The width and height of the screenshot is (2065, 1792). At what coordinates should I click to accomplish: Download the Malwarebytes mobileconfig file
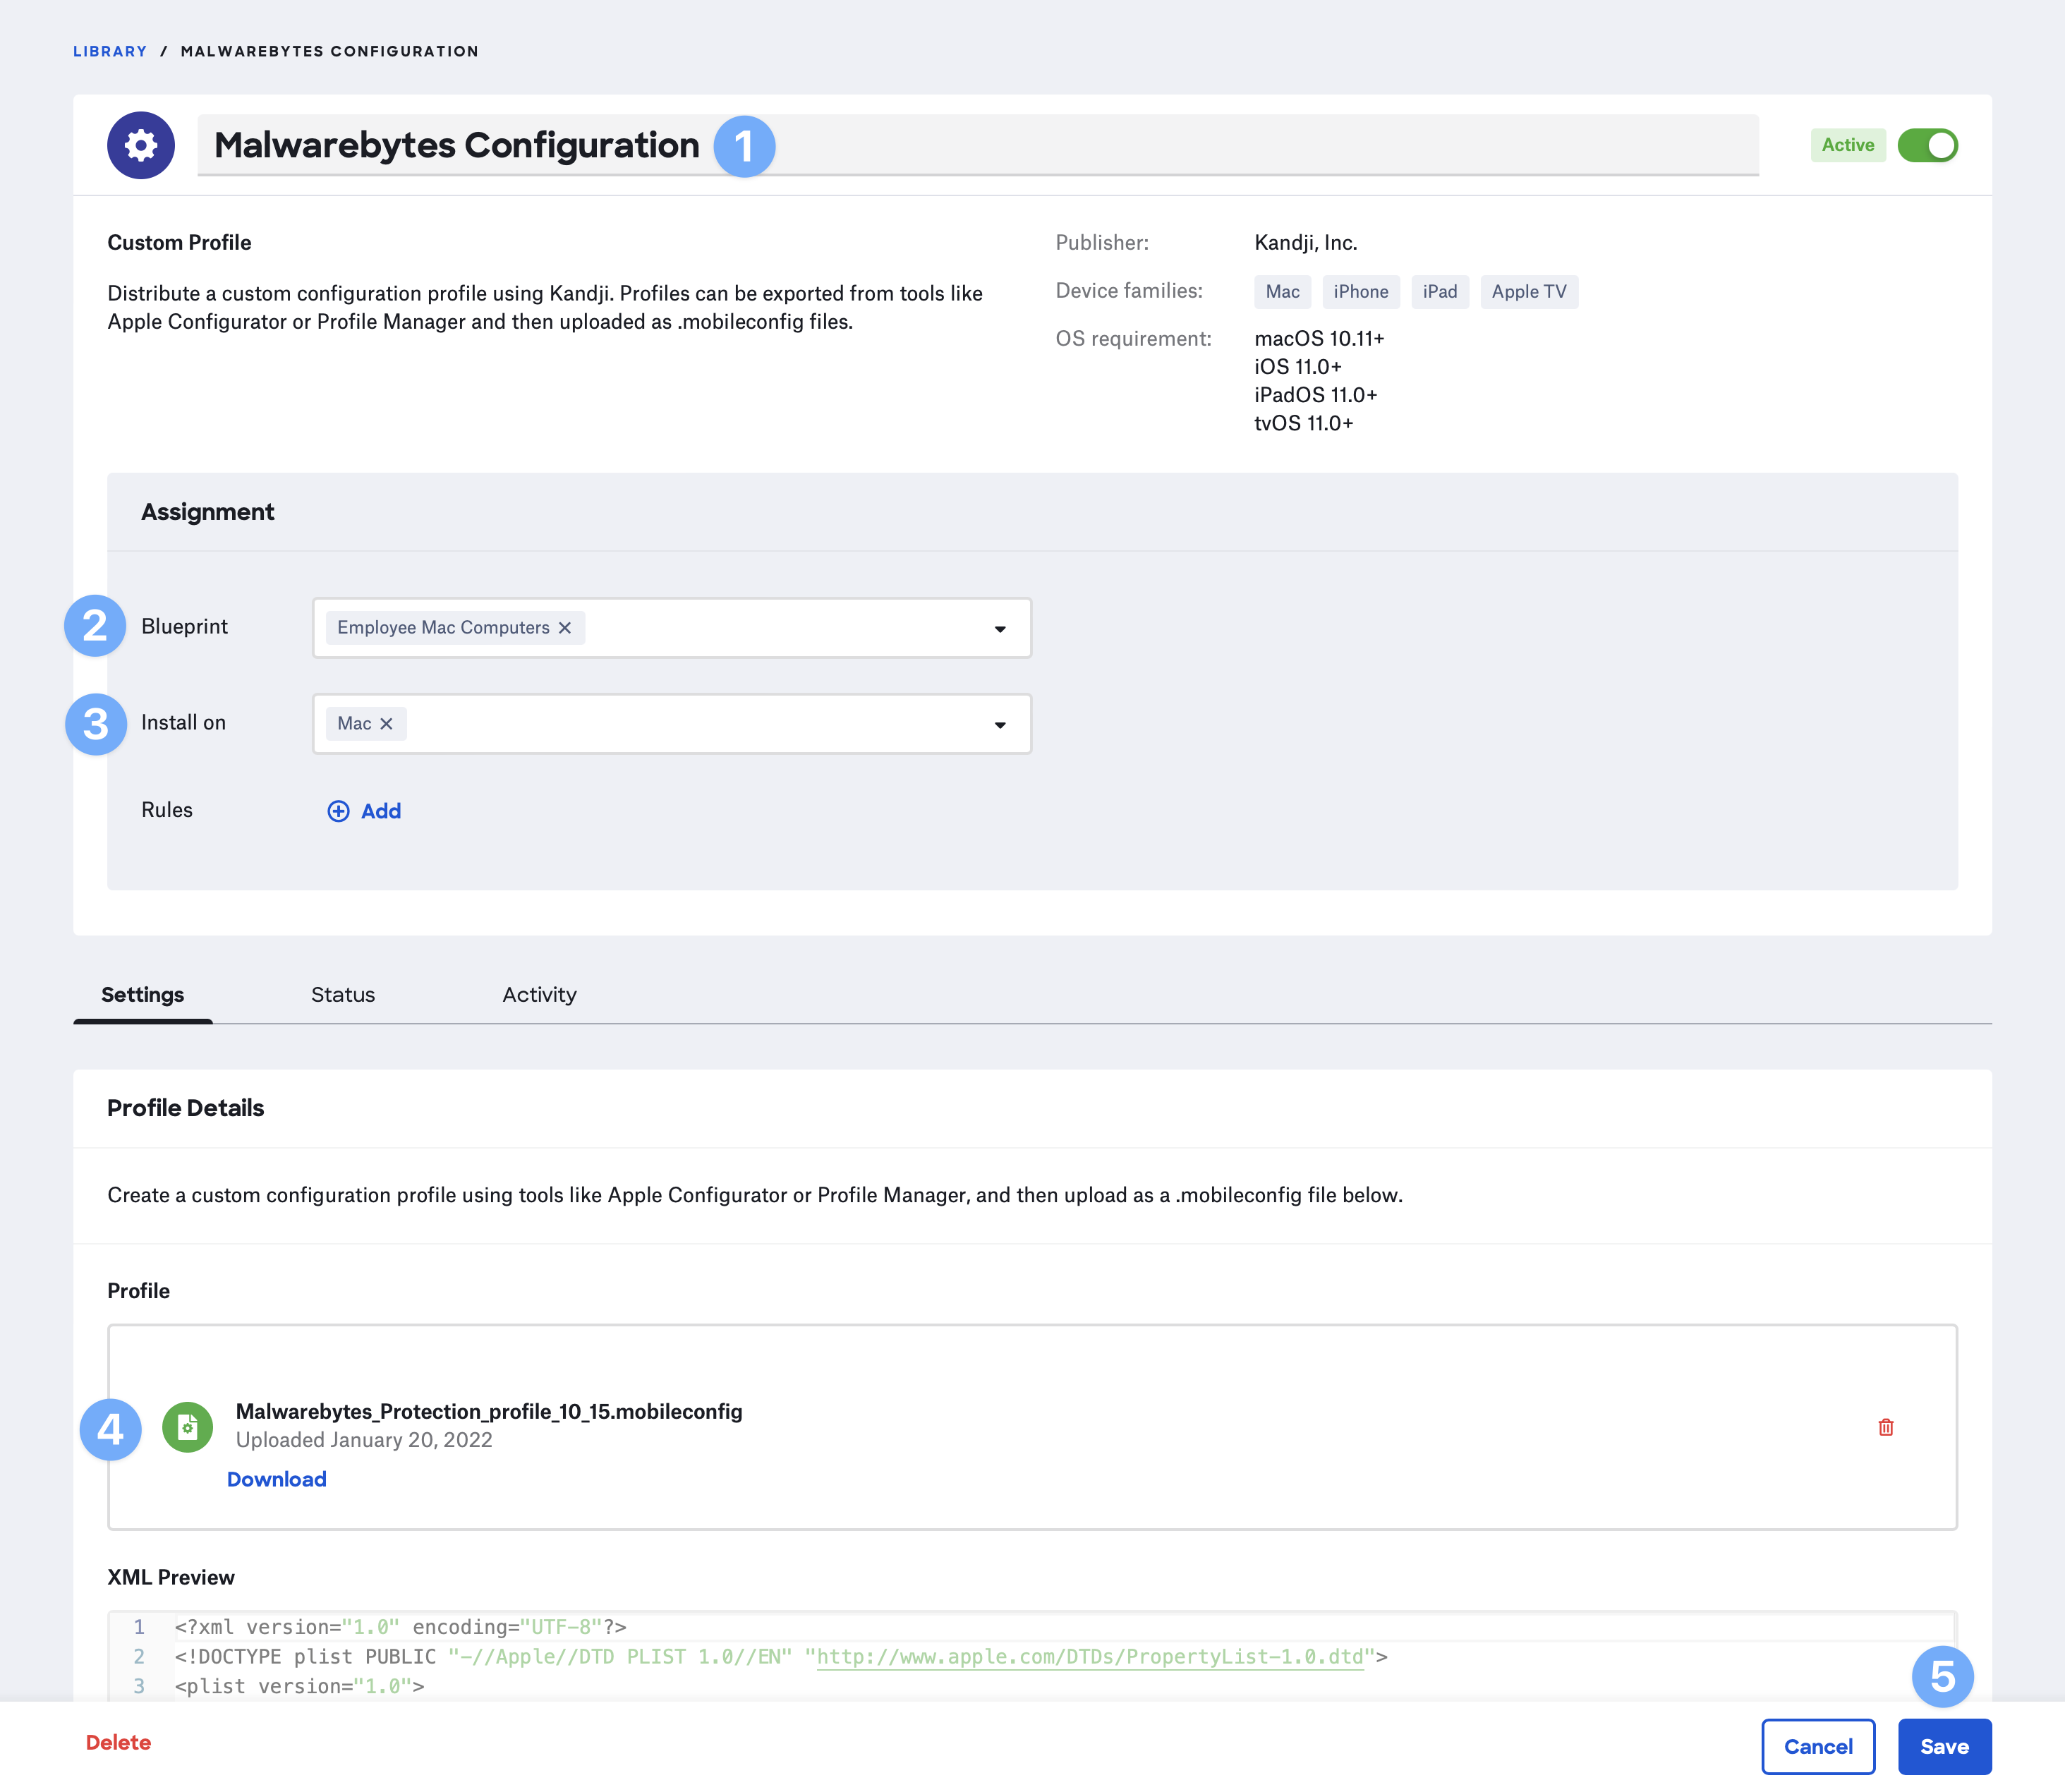pos(277,1479)
